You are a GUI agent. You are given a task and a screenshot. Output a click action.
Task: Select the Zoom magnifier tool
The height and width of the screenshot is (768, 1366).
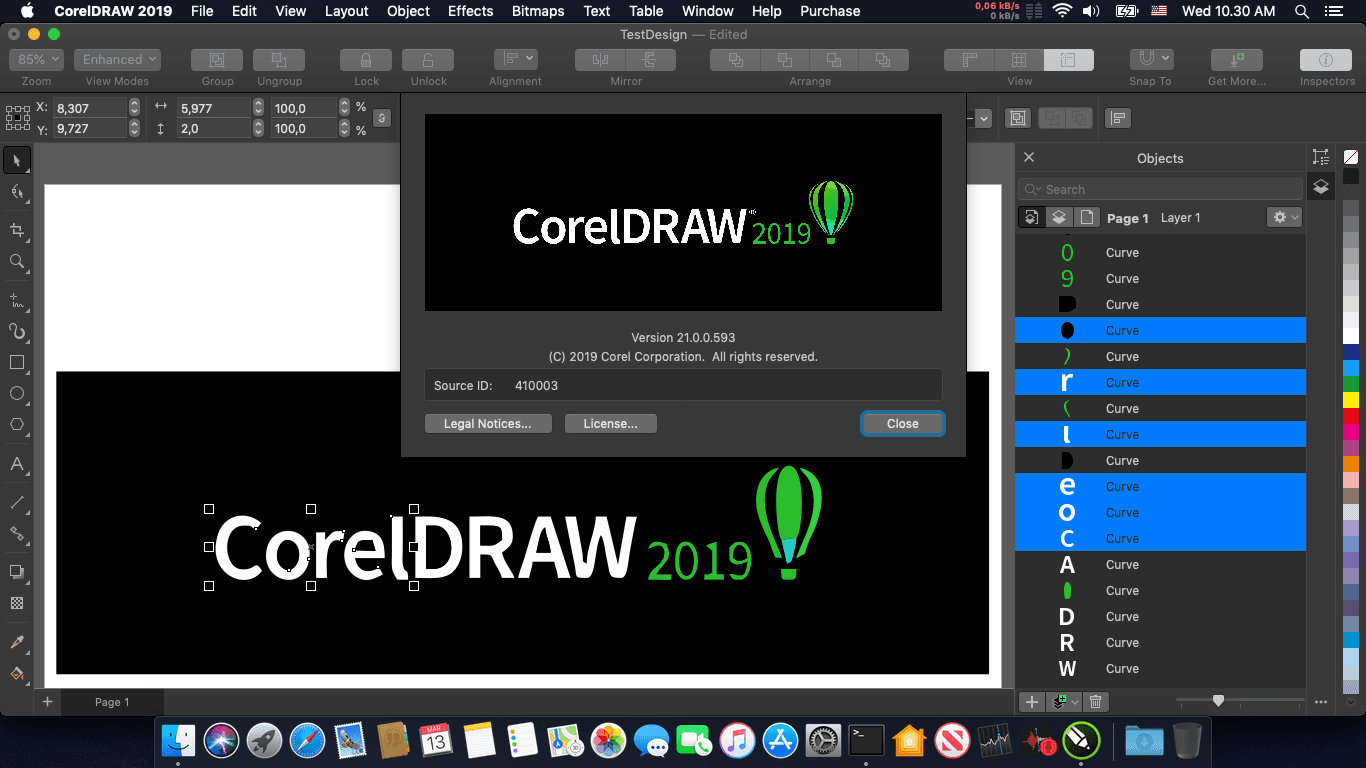tap(17, 261)
